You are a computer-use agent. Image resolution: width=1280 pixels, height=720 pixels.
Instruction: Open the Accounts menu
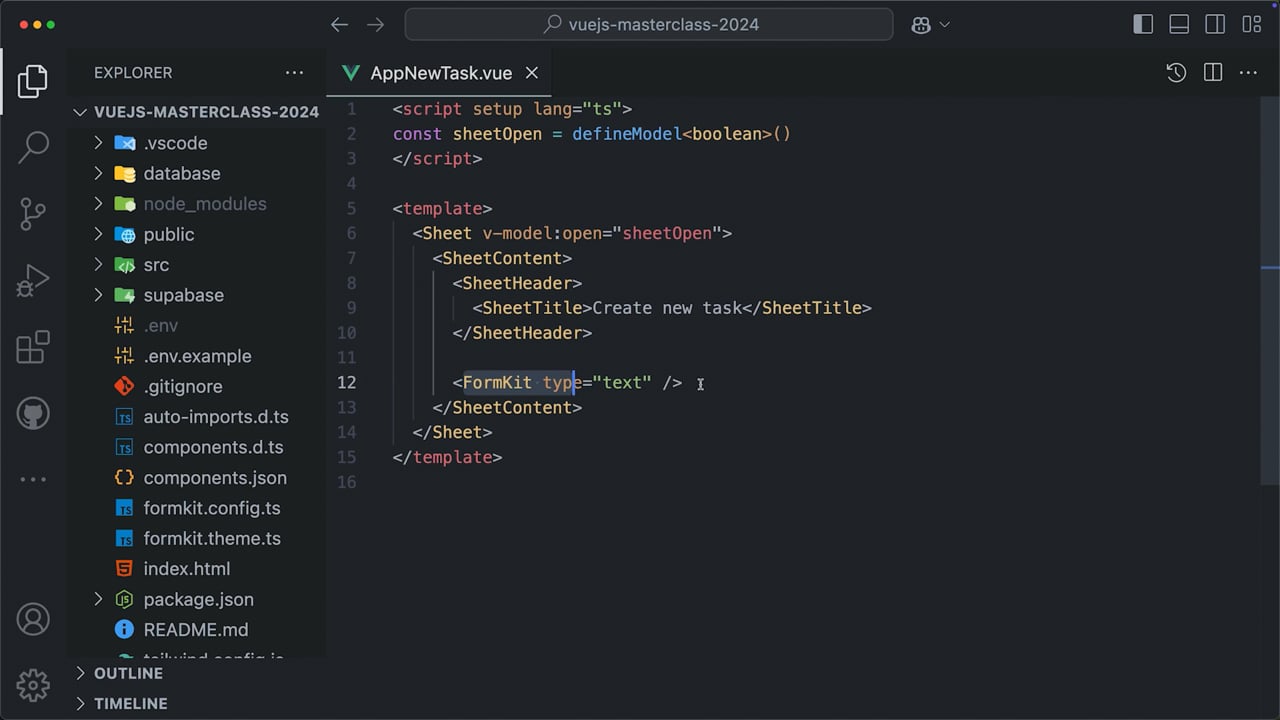coord(33,619)
